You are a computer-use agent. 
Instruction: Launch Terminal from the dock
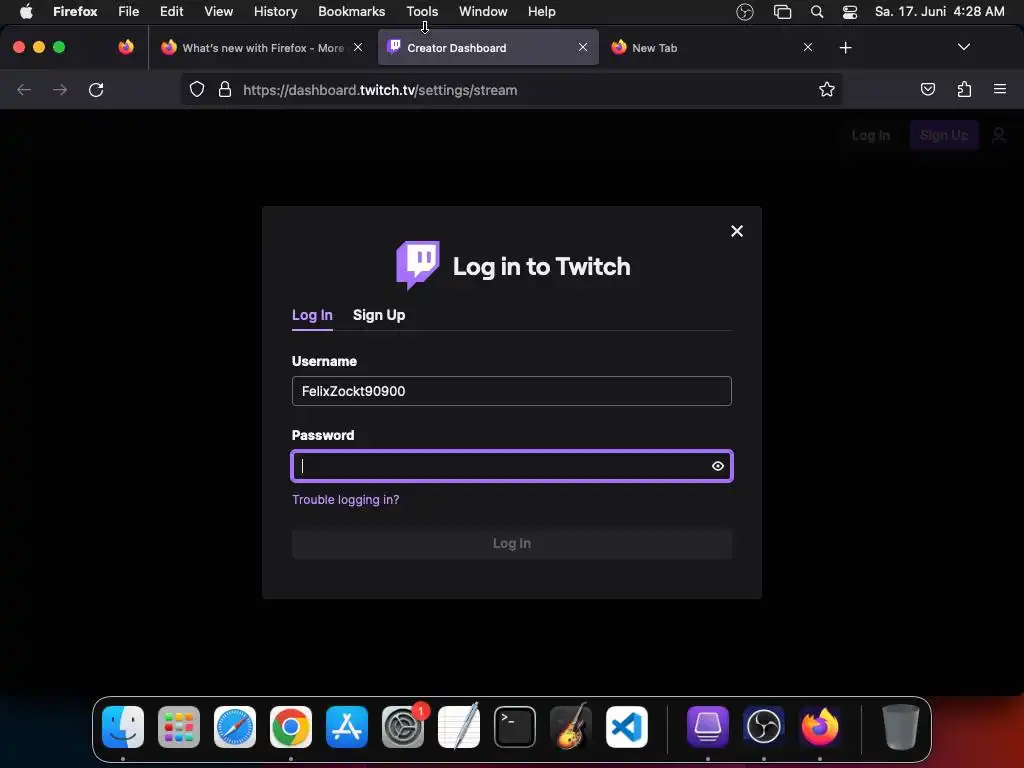[x=515, y=727]
